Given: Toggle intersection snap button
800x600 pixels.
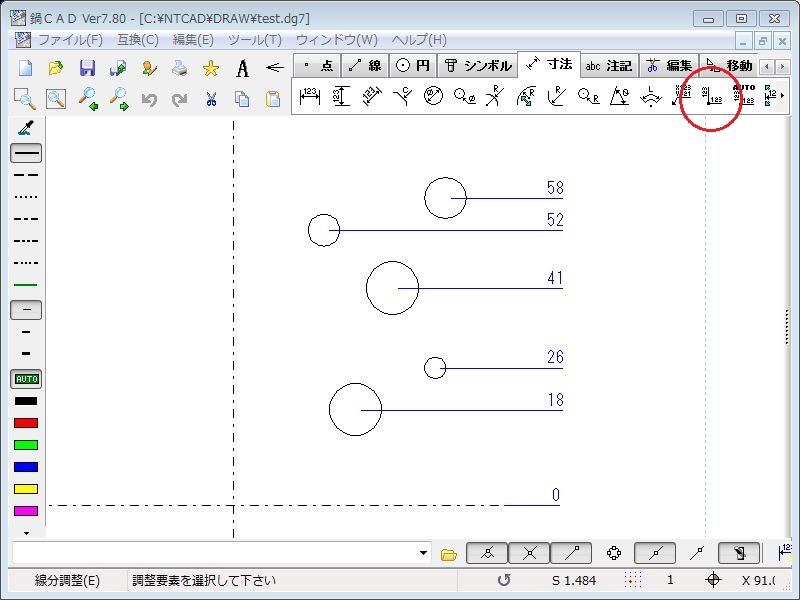Looking at the screenshot, I should (530, 553).
